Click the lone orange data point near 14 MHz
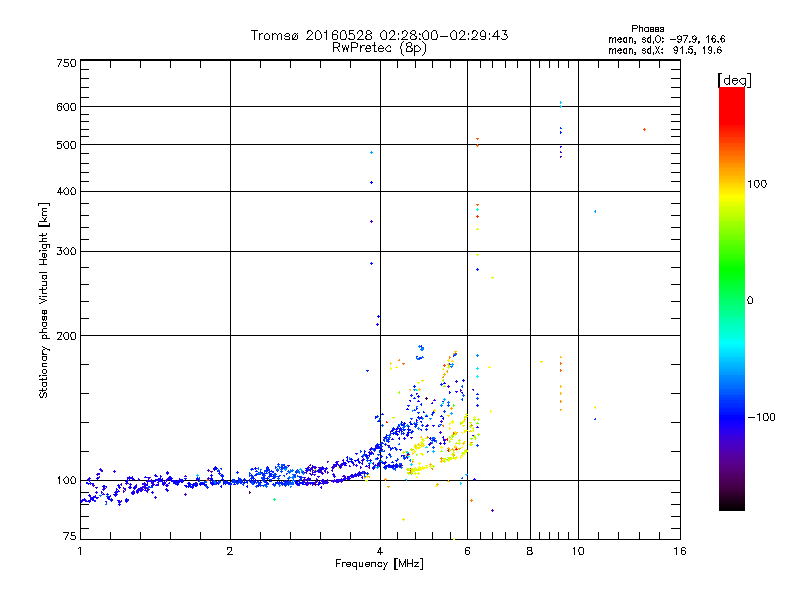Image resolution: width=800 pixels, height=600 pixels. pyautogui.click(x=644, y=130)
